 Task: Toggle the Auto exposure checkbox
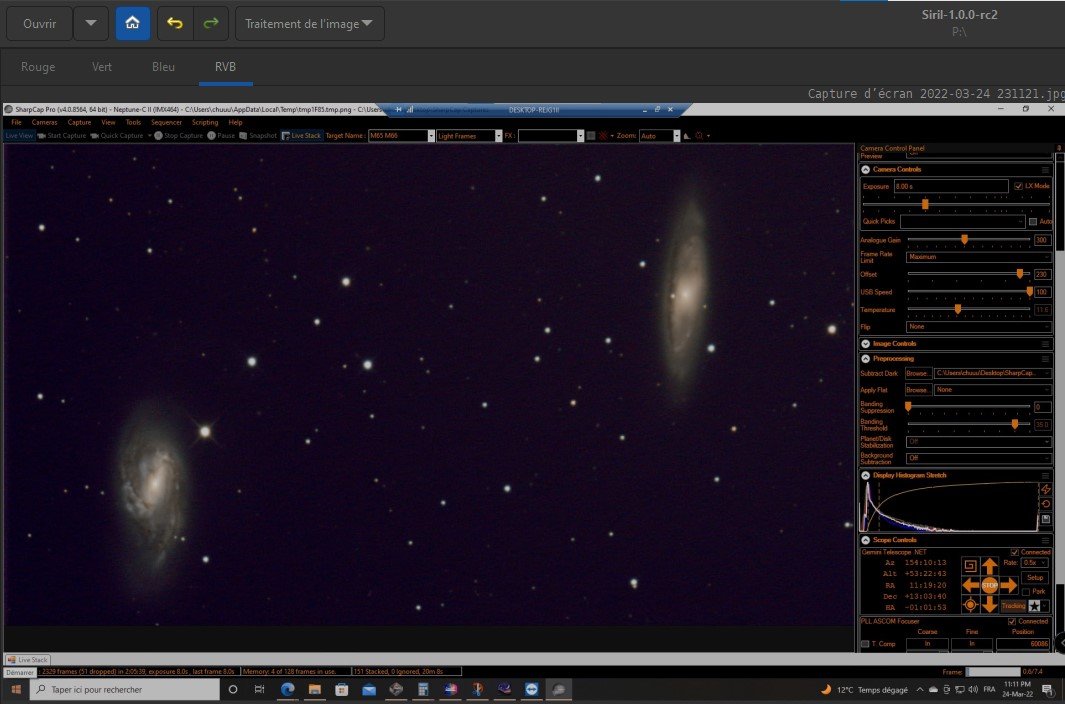(x=1032, y=222)
